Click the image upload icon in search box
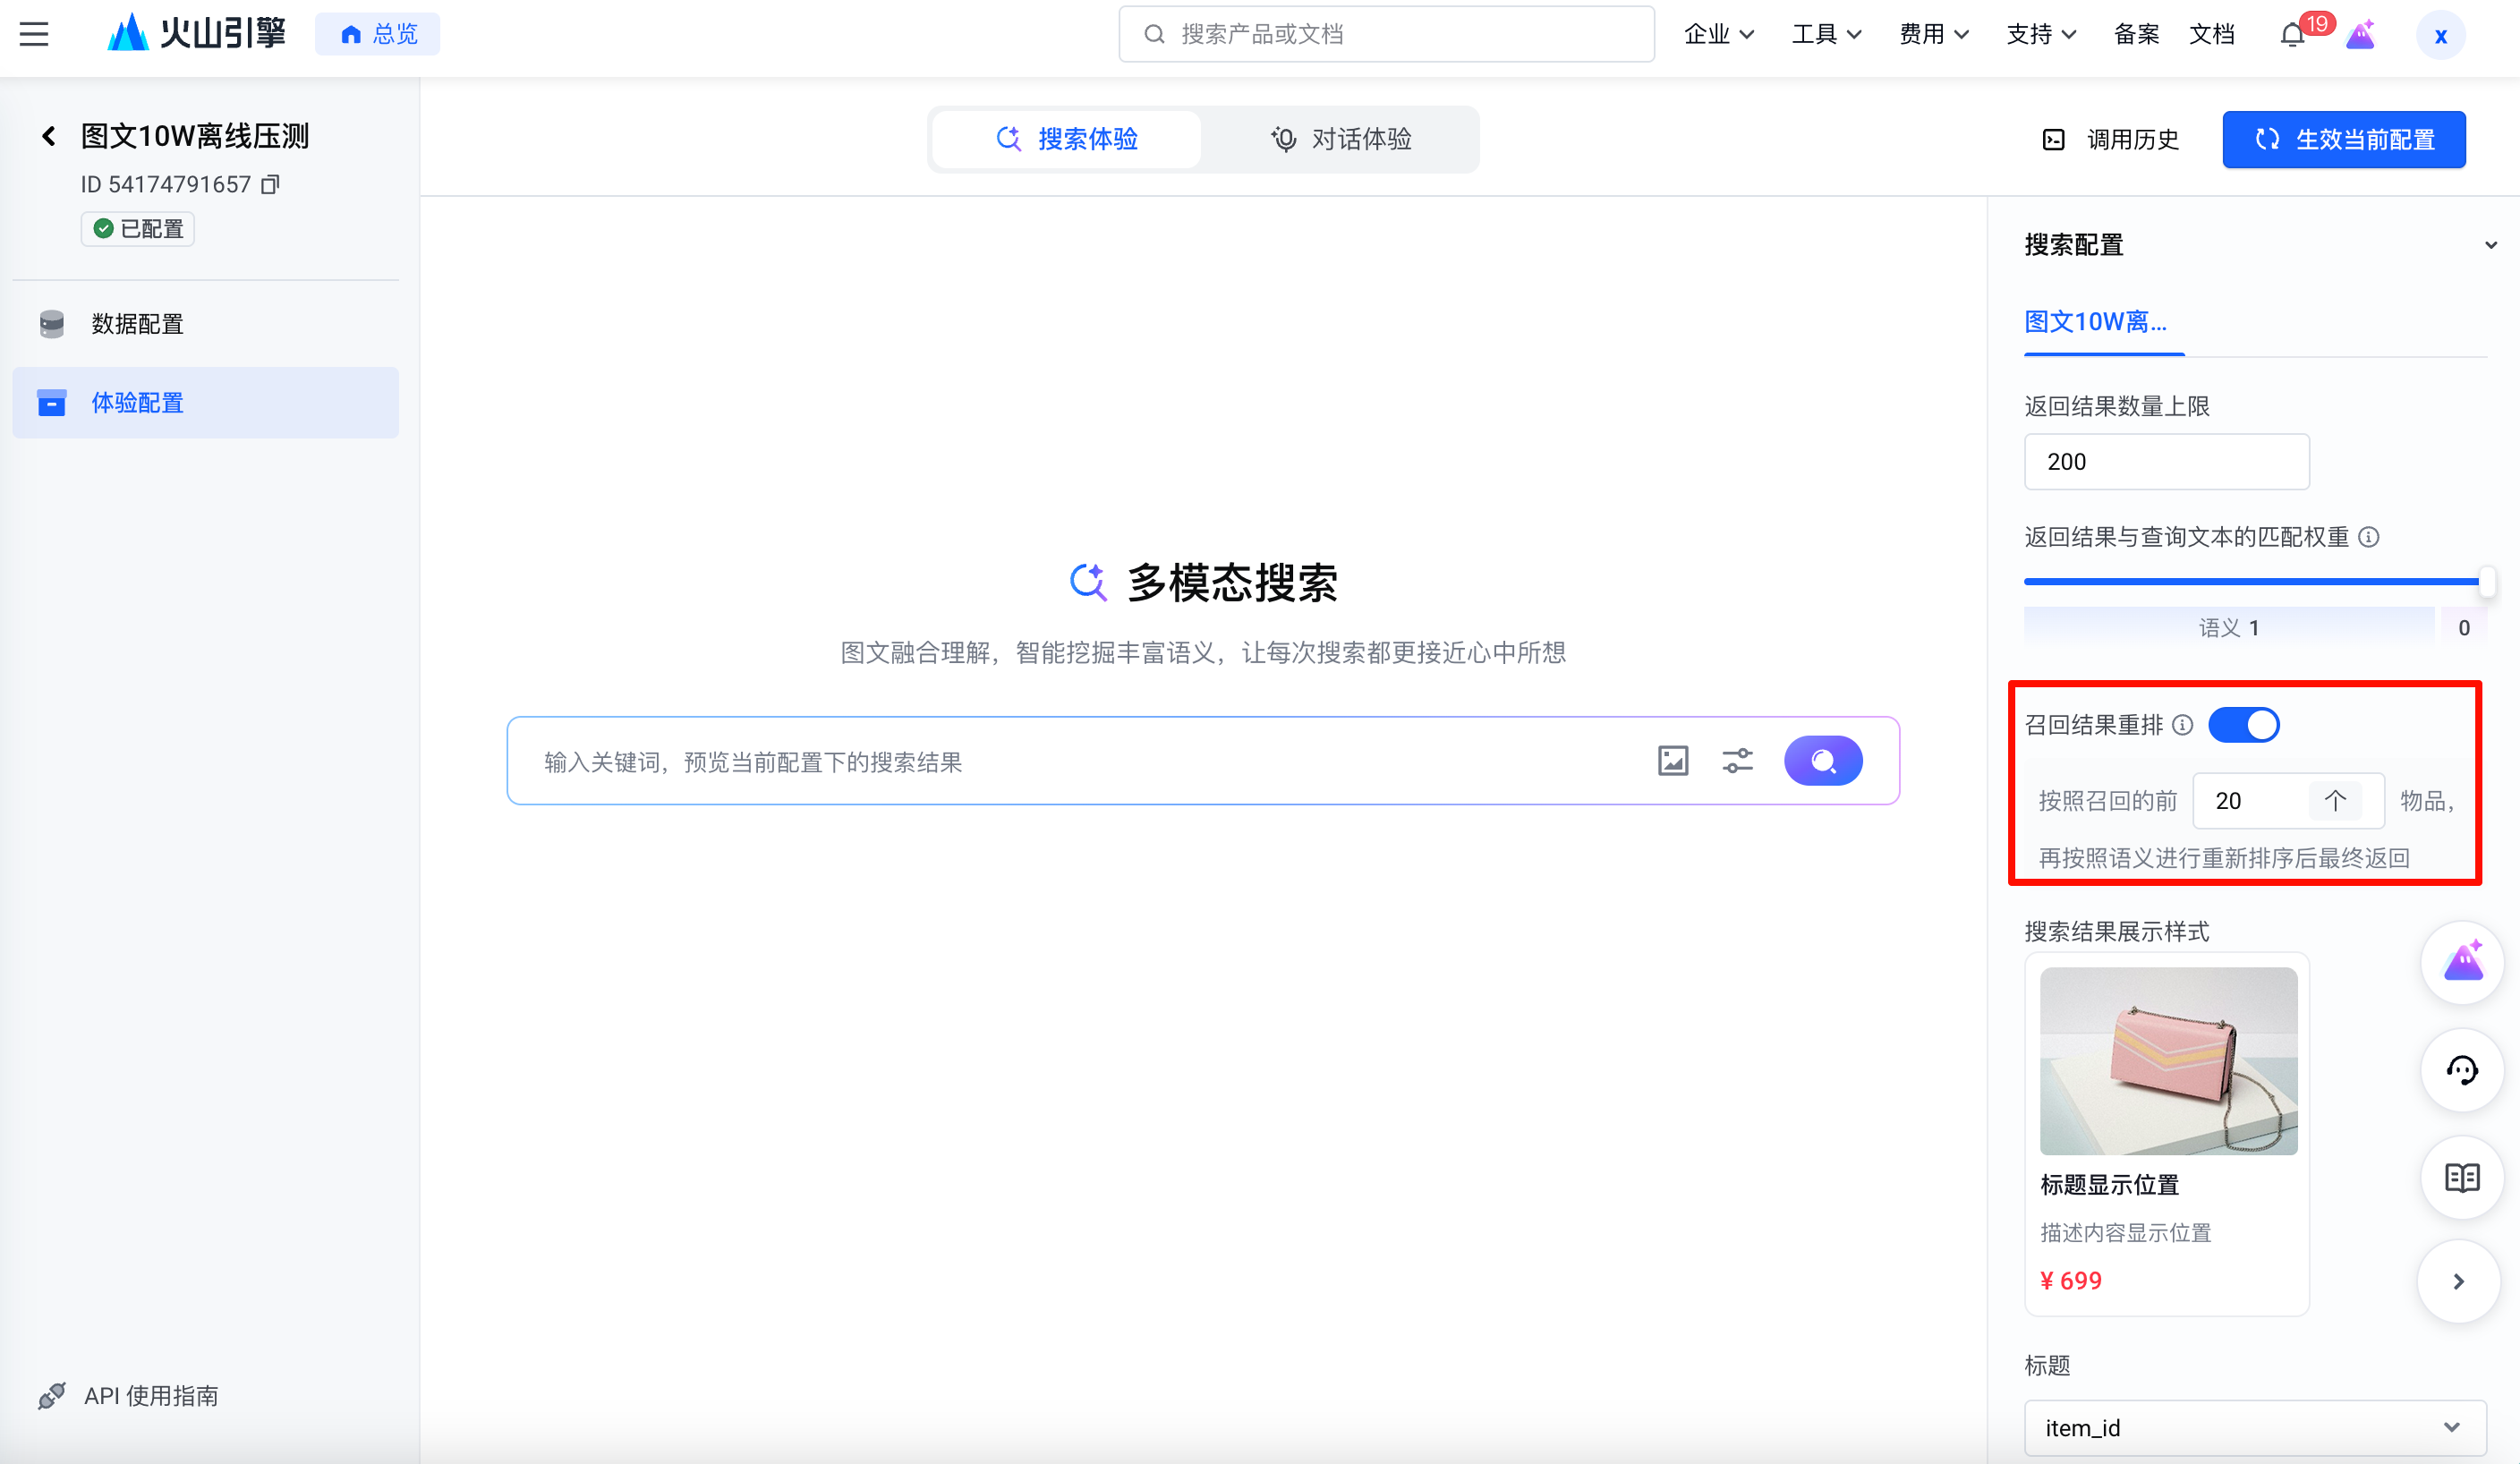 point(1673,761)
